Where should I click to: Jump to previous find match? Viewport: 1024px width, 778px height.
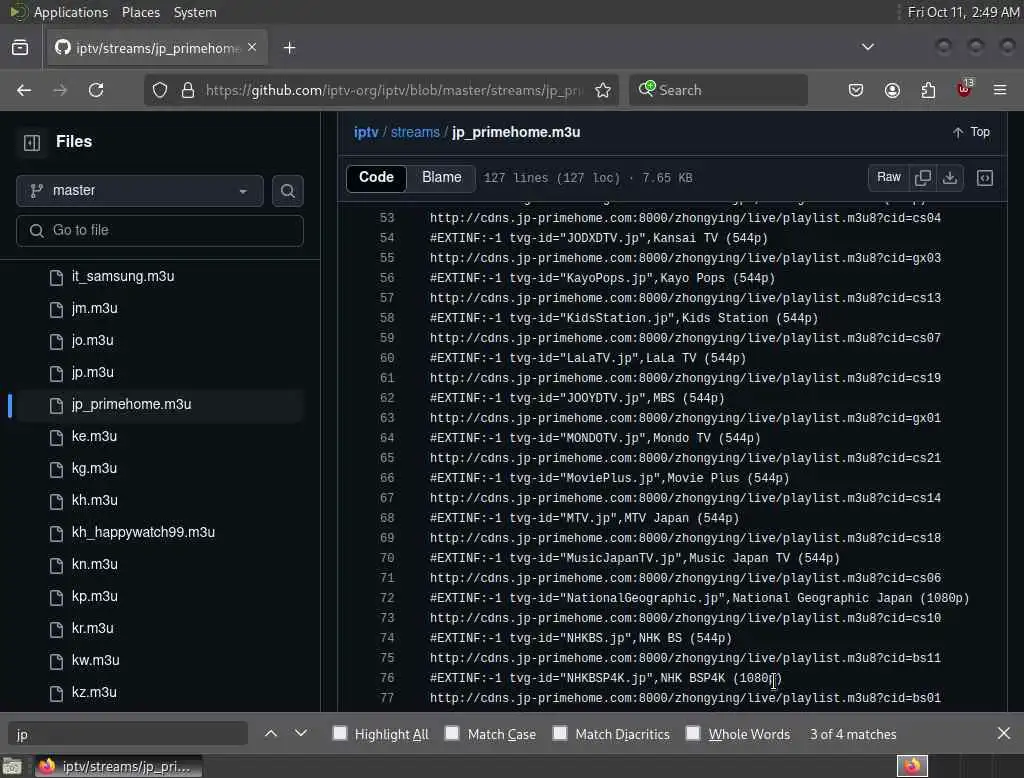pyautogui.click(x=271, y=734)
